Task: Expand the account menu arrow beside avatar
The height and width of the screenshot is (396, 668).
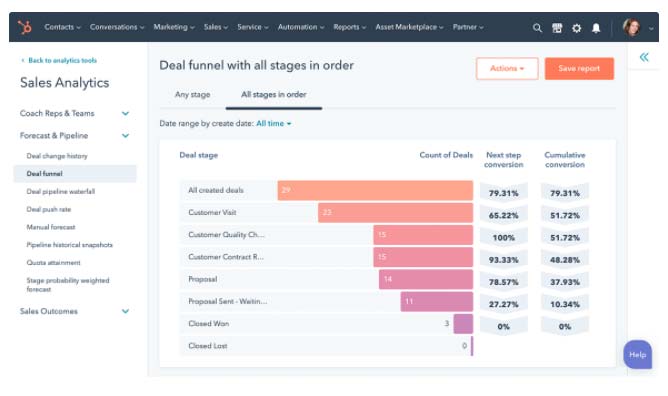Action: tap(651, 29)
